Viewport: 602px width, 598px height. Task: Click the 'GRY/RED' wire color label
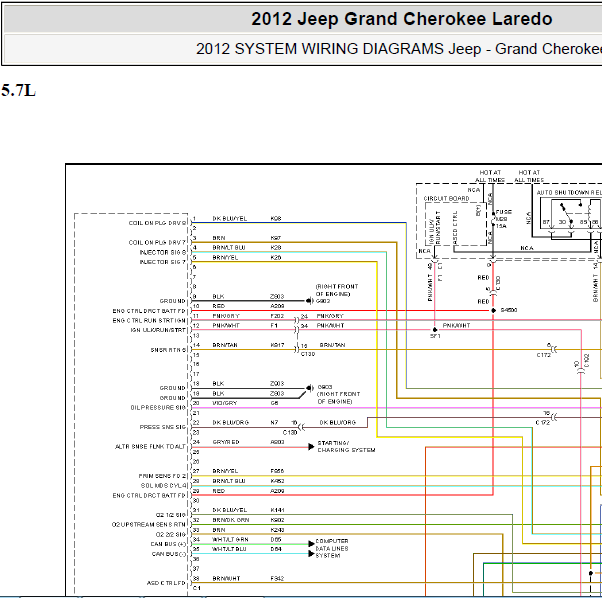(226, 442)
